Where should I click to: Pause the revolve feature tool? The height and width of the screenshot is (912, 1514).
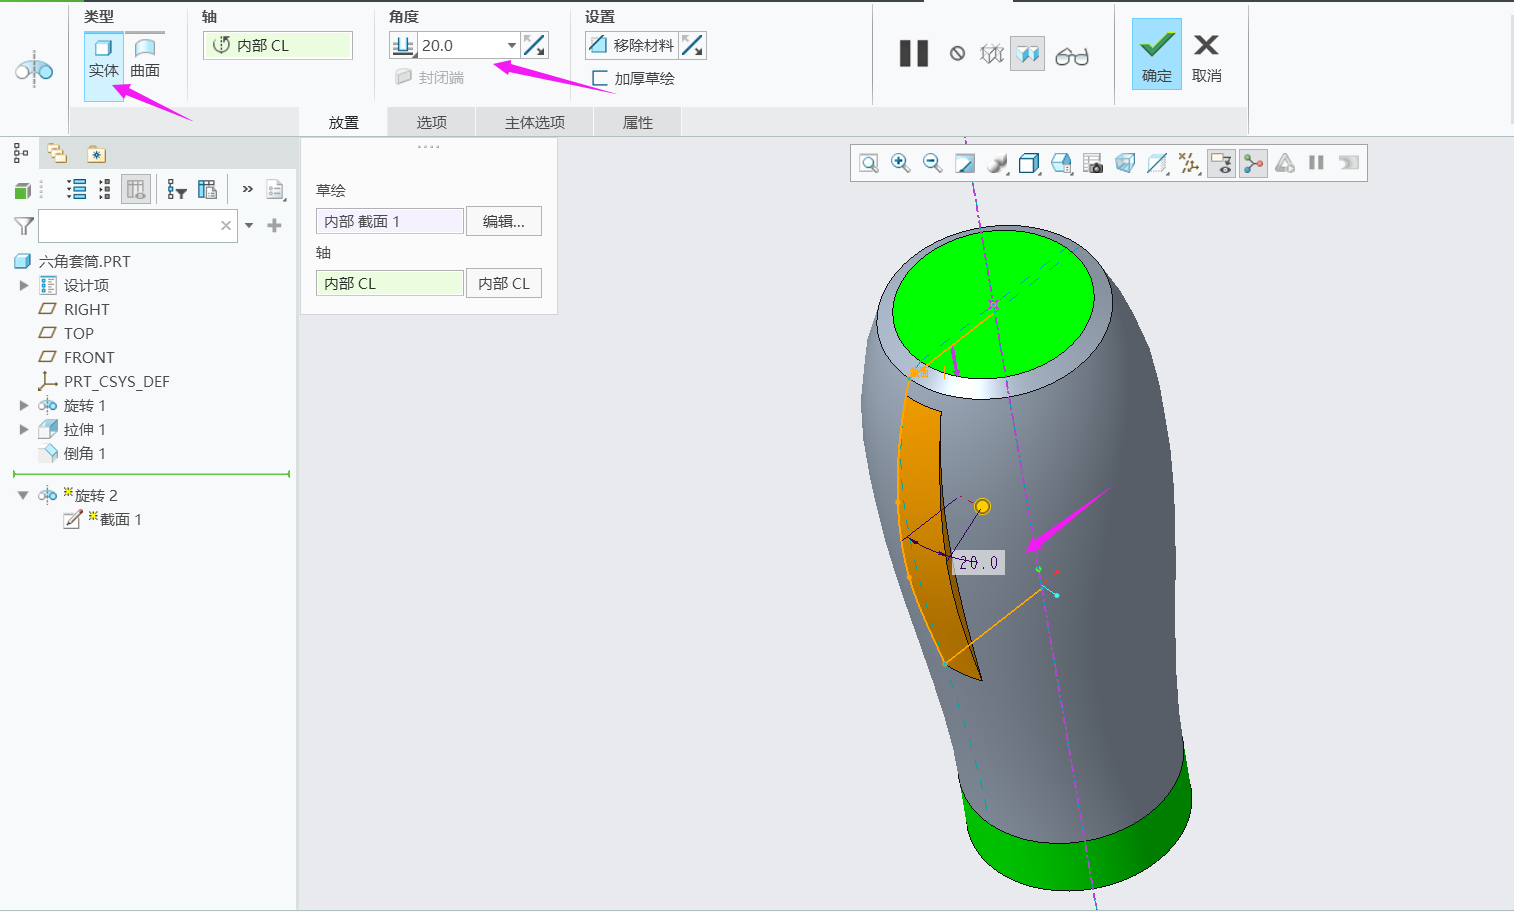click(x=914, y=54)
